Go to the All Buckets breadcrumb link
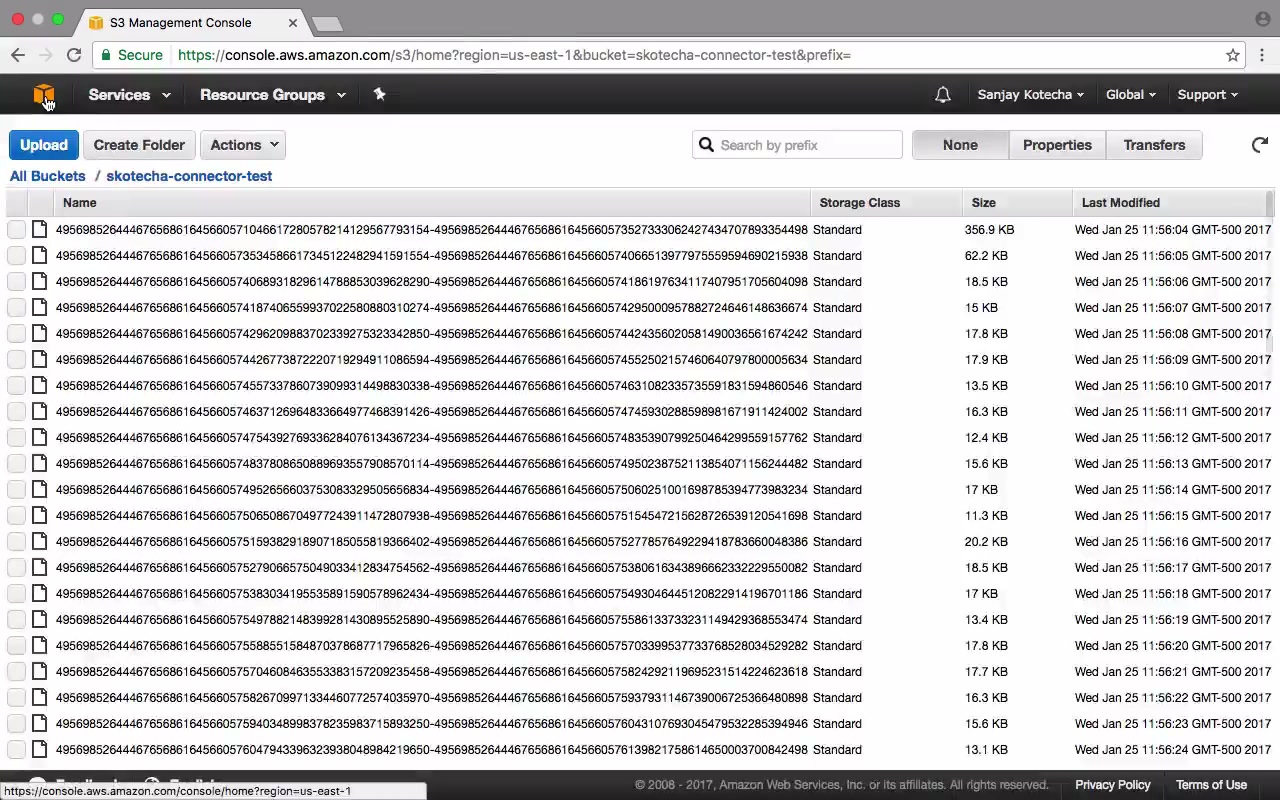 (x=48, y=176)
